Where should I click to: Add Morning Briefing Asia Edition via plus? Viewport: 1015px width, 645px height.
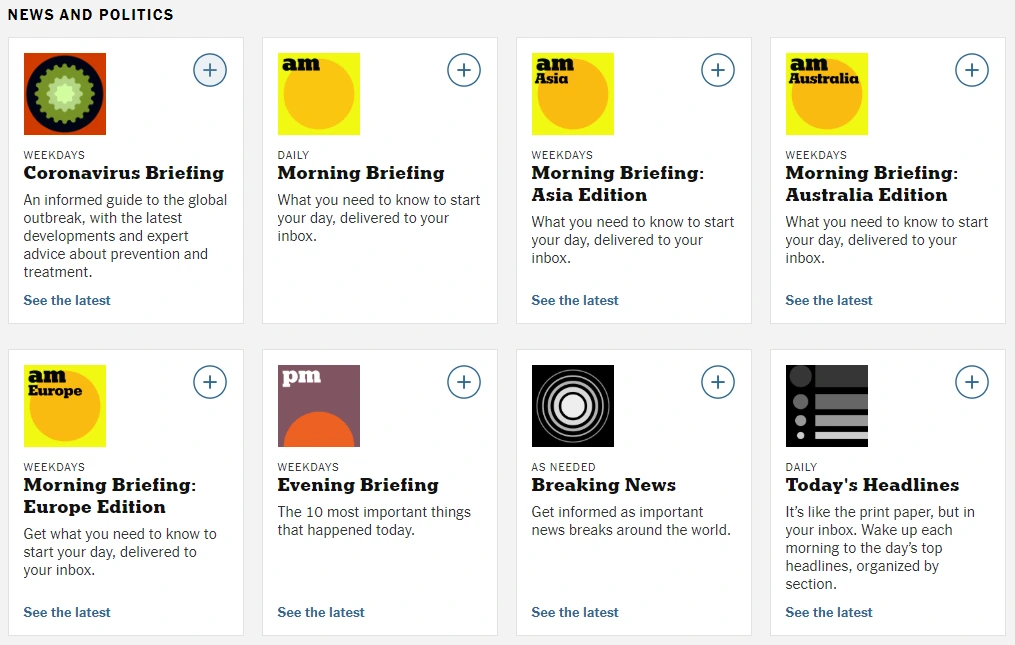(717, 70)
